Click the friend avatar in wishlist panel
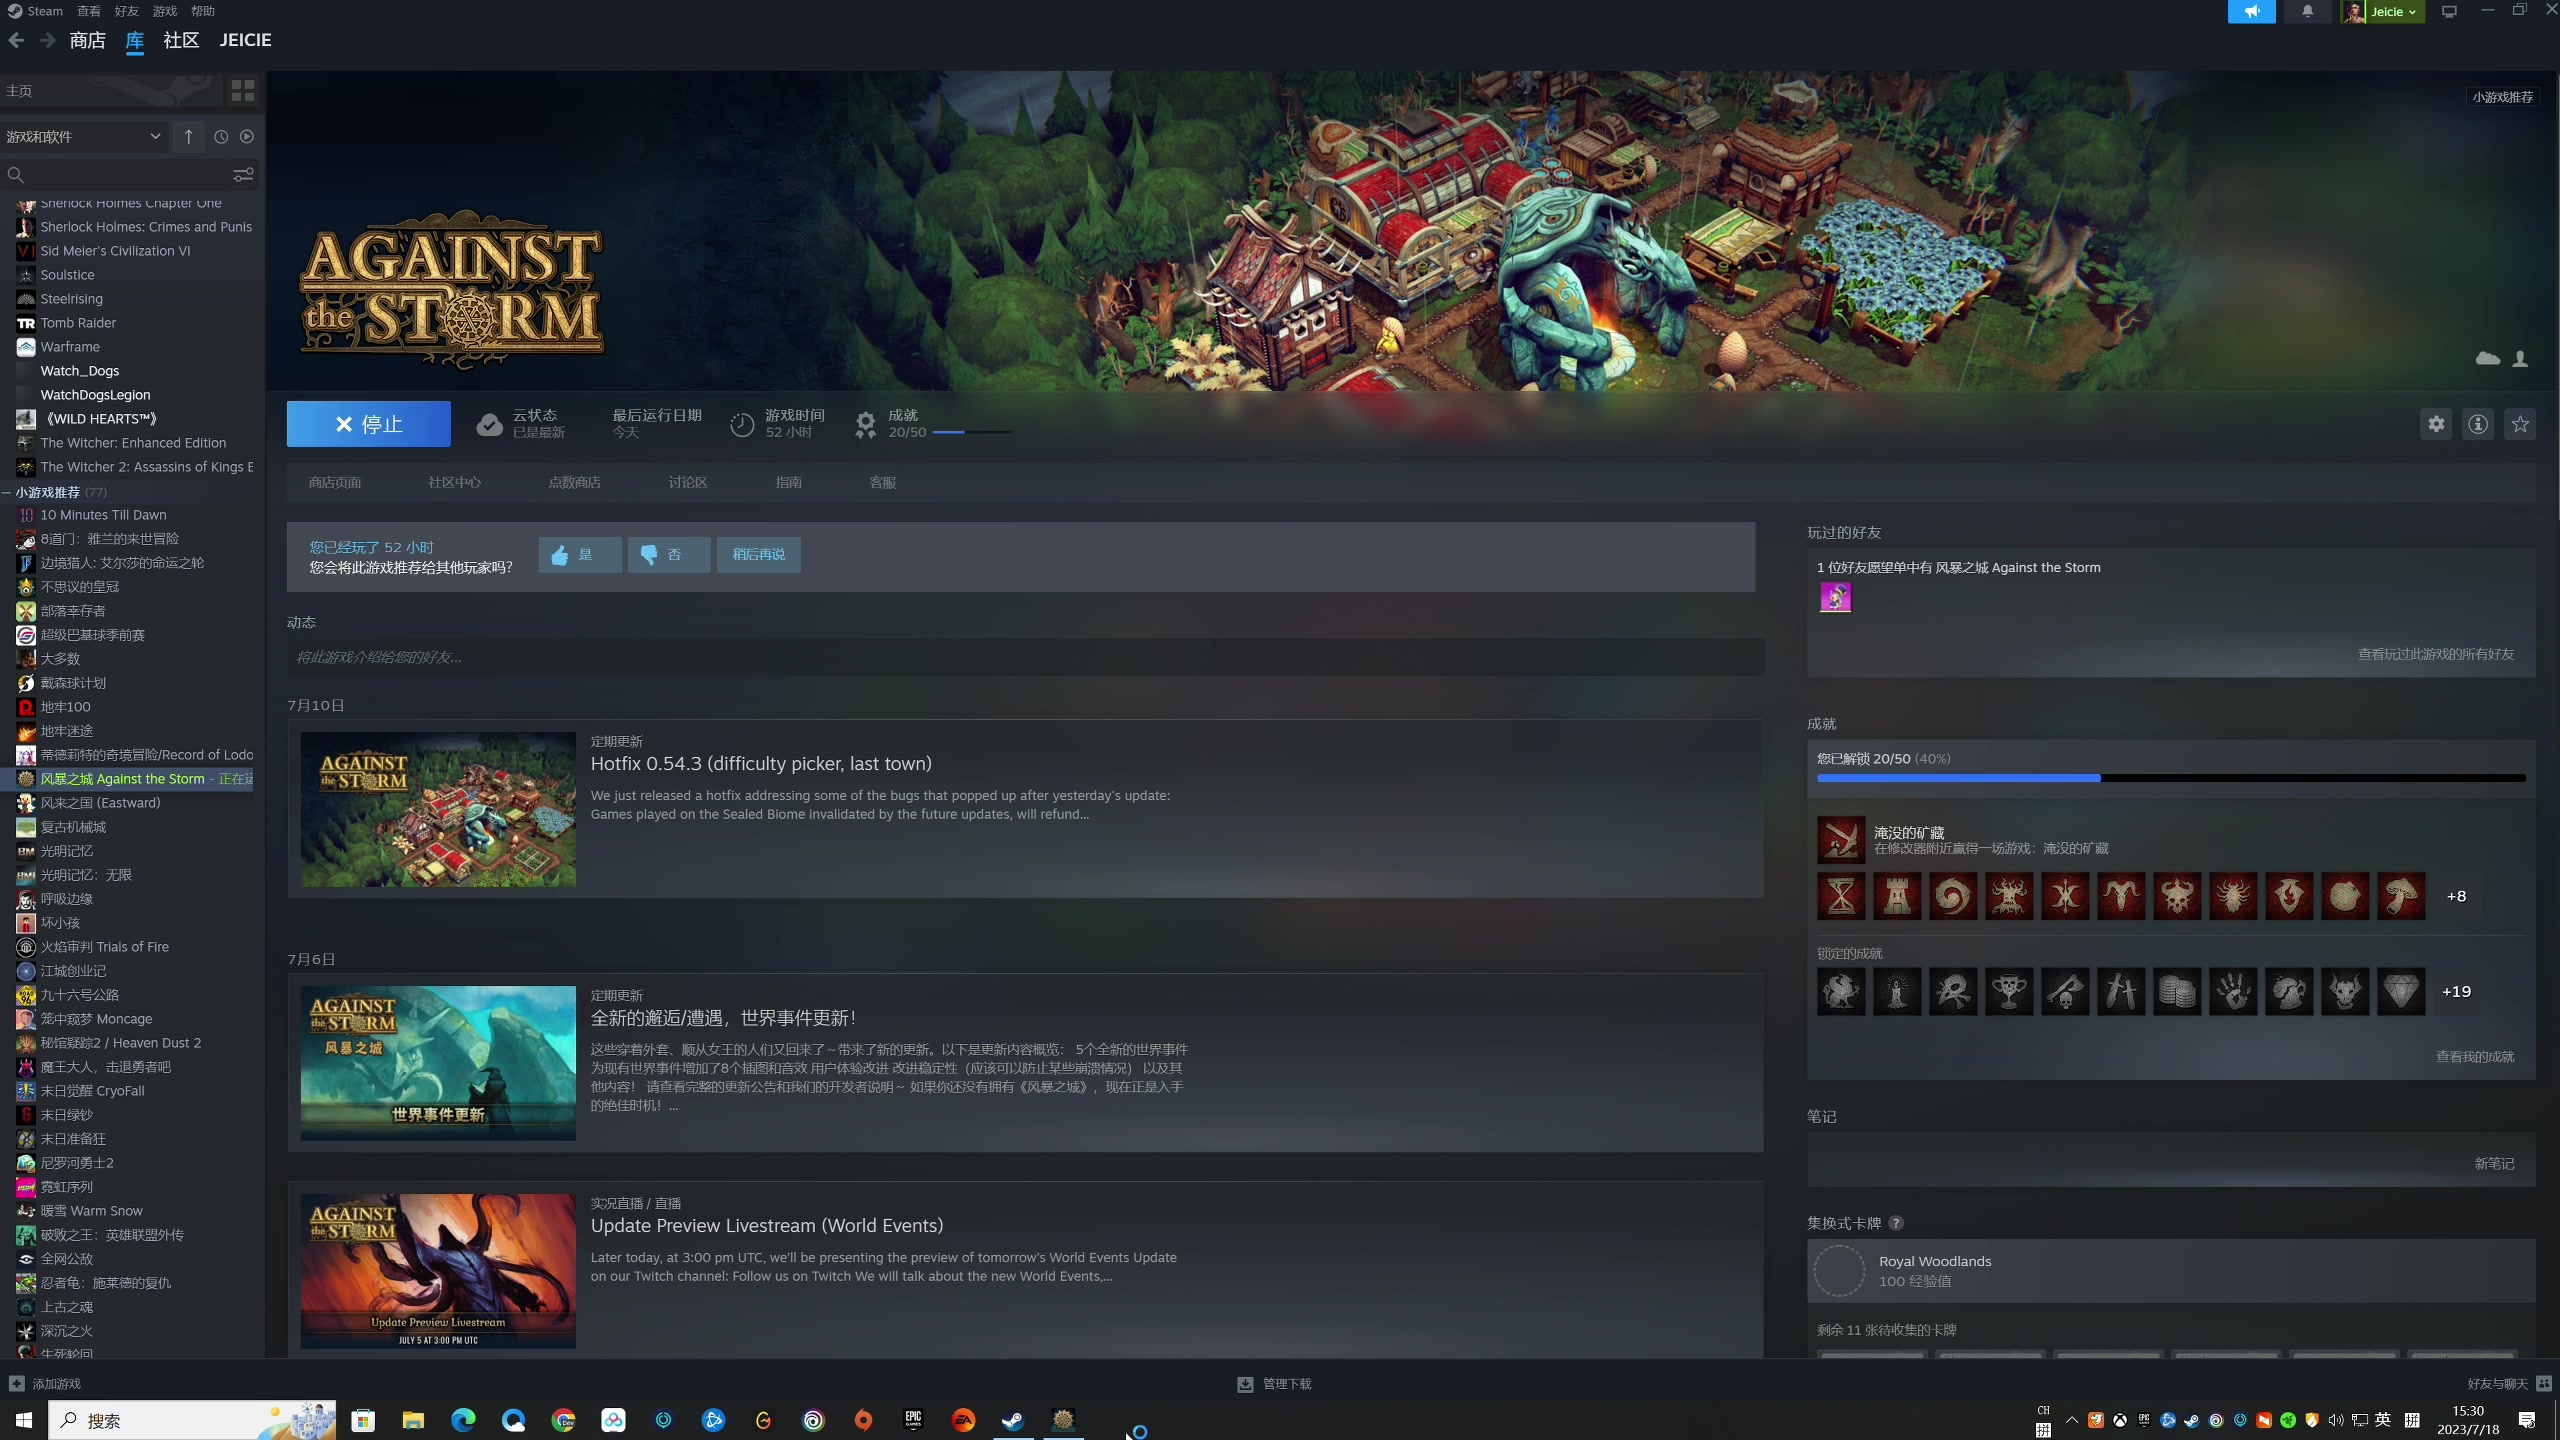This screenshot has width=2560, height=1440. pyautogui.click(x=1835, y=598)
